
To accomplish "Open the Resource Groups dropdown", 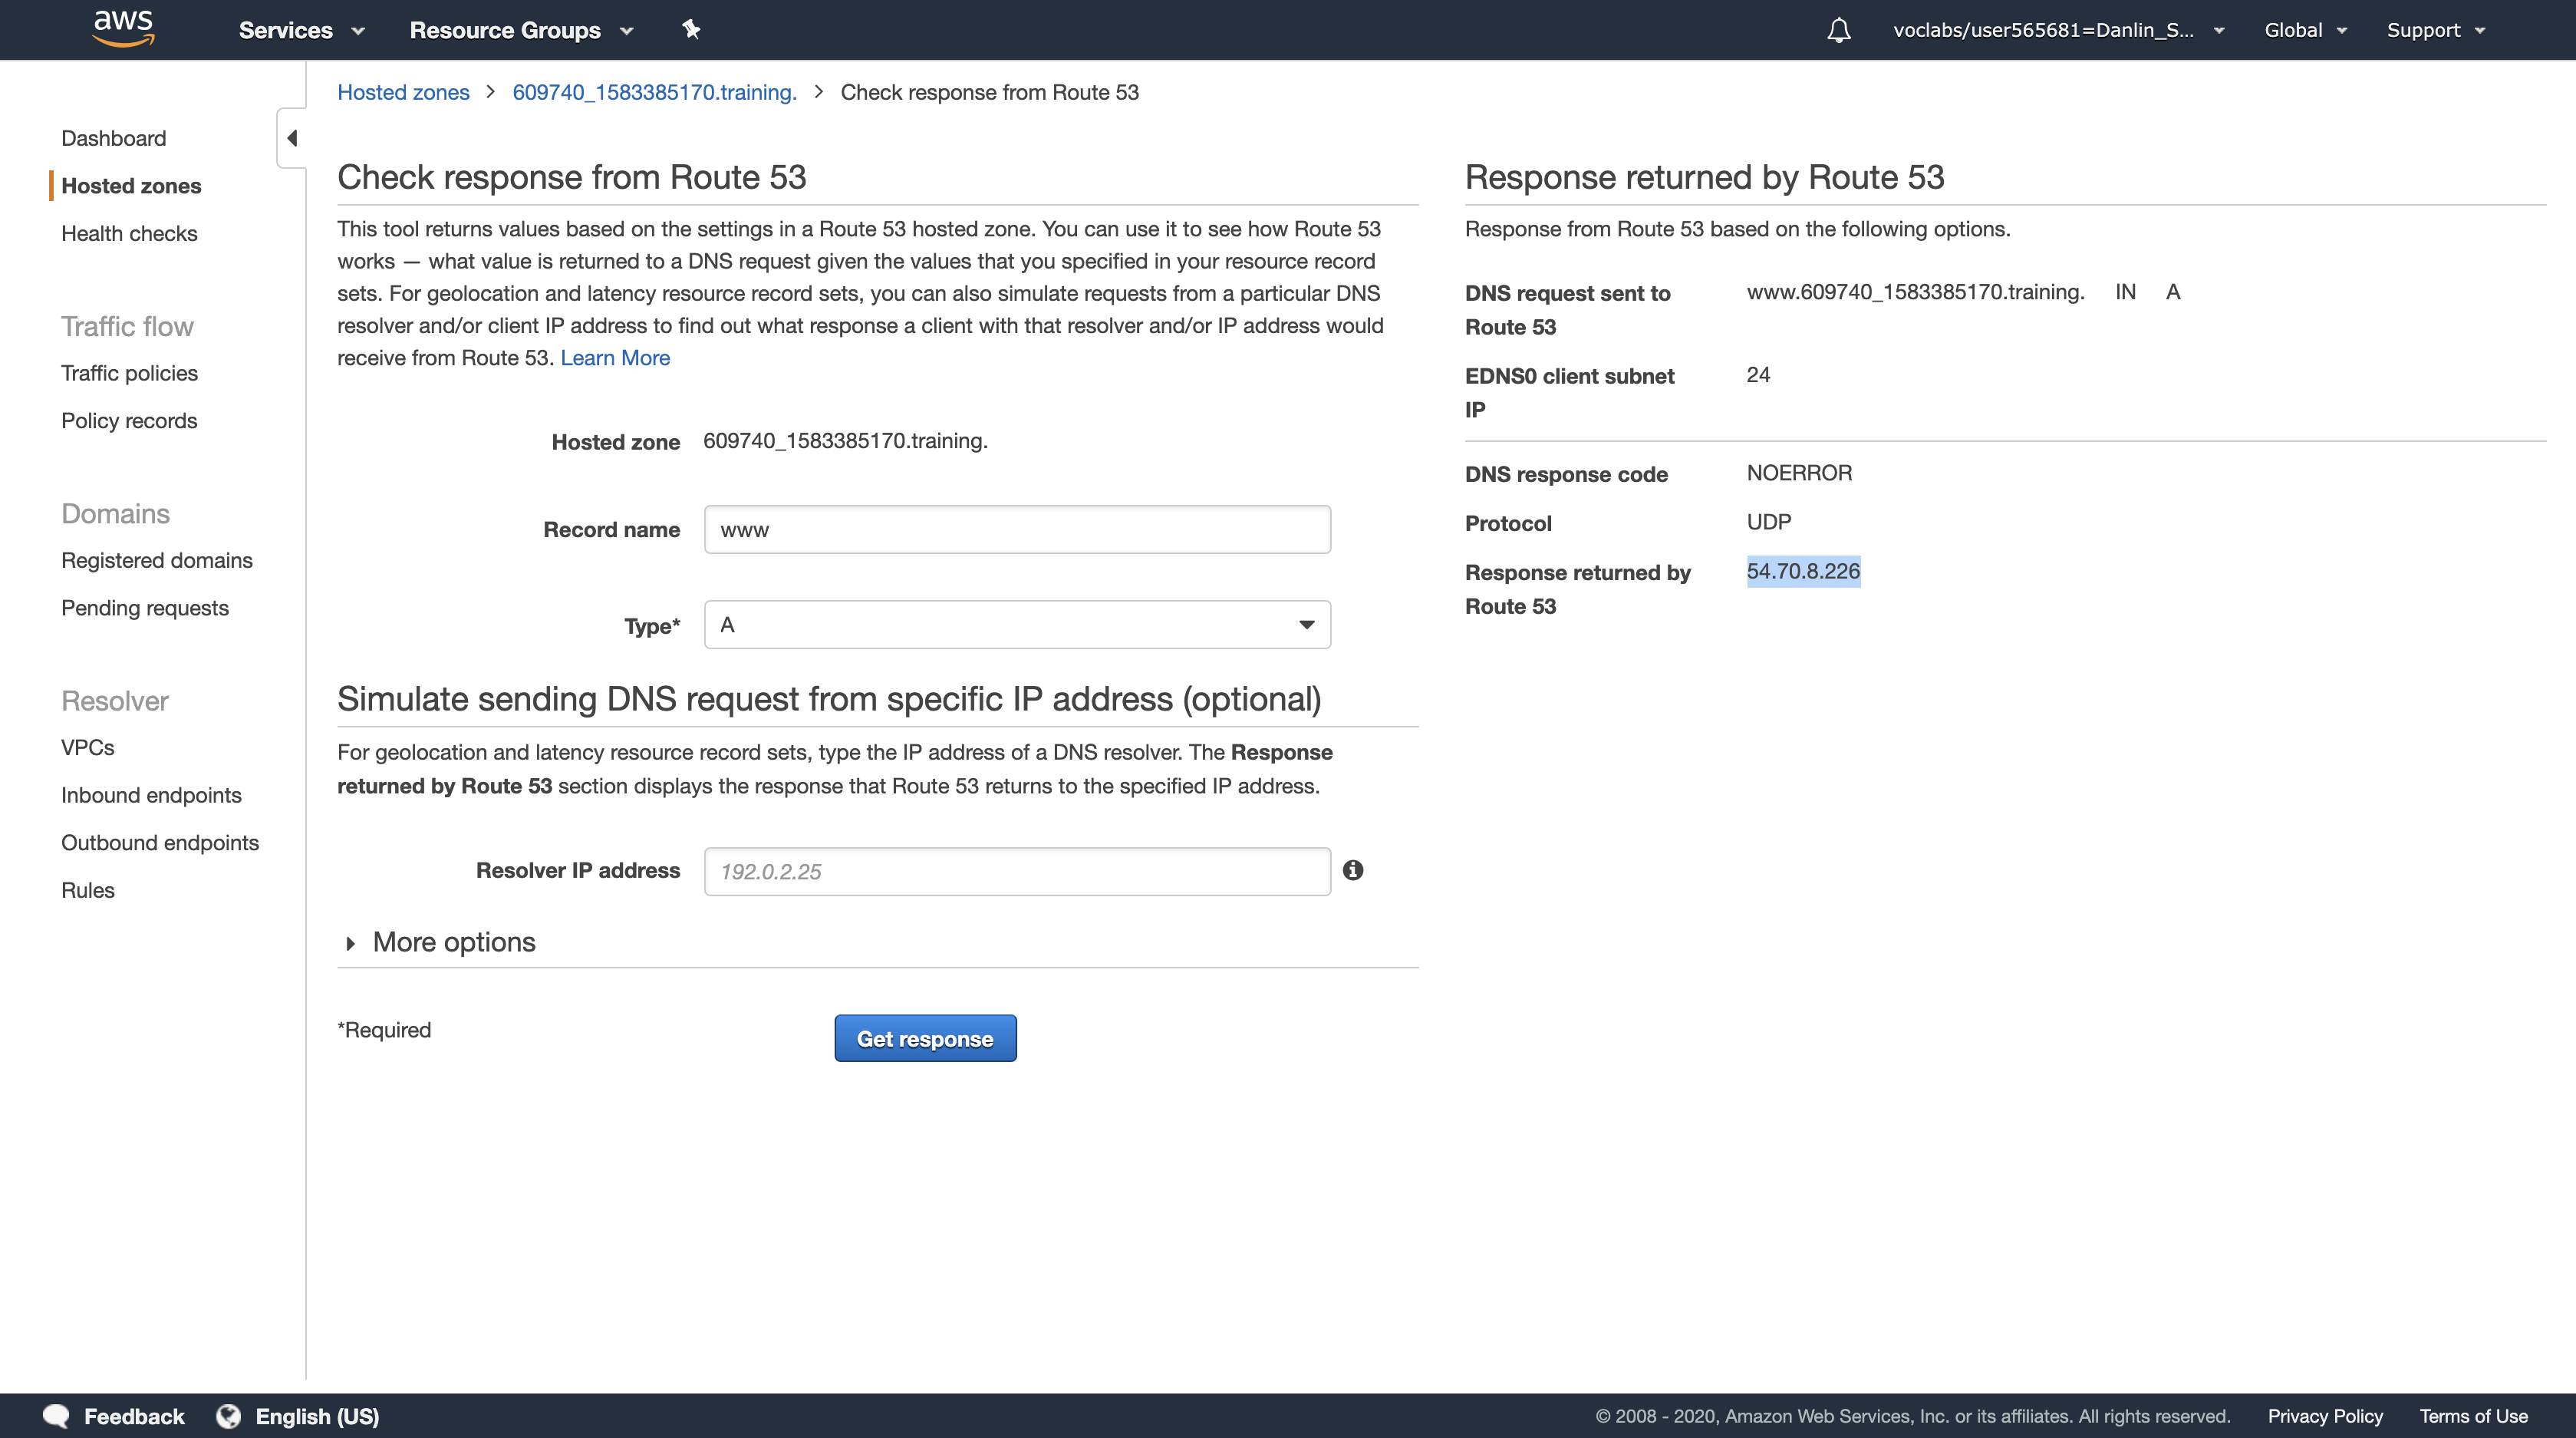I will [x=521, y=30].
